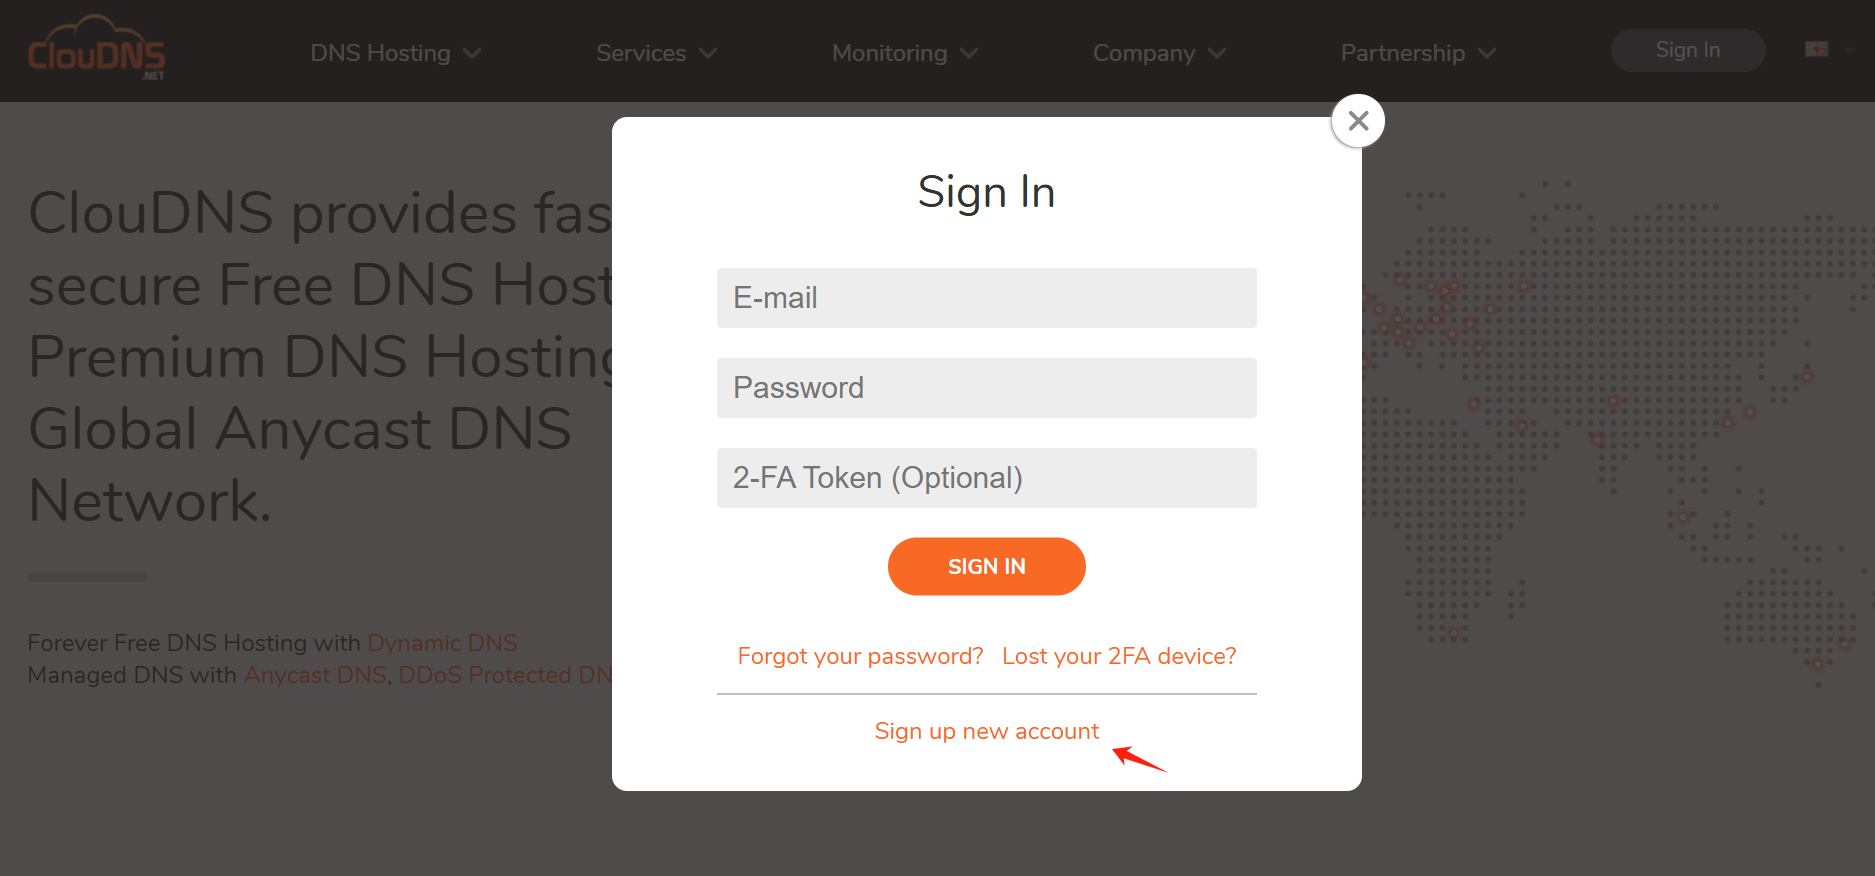Click into the Password field
Viewport: 1875px width, 876px height.
point(986,388)
